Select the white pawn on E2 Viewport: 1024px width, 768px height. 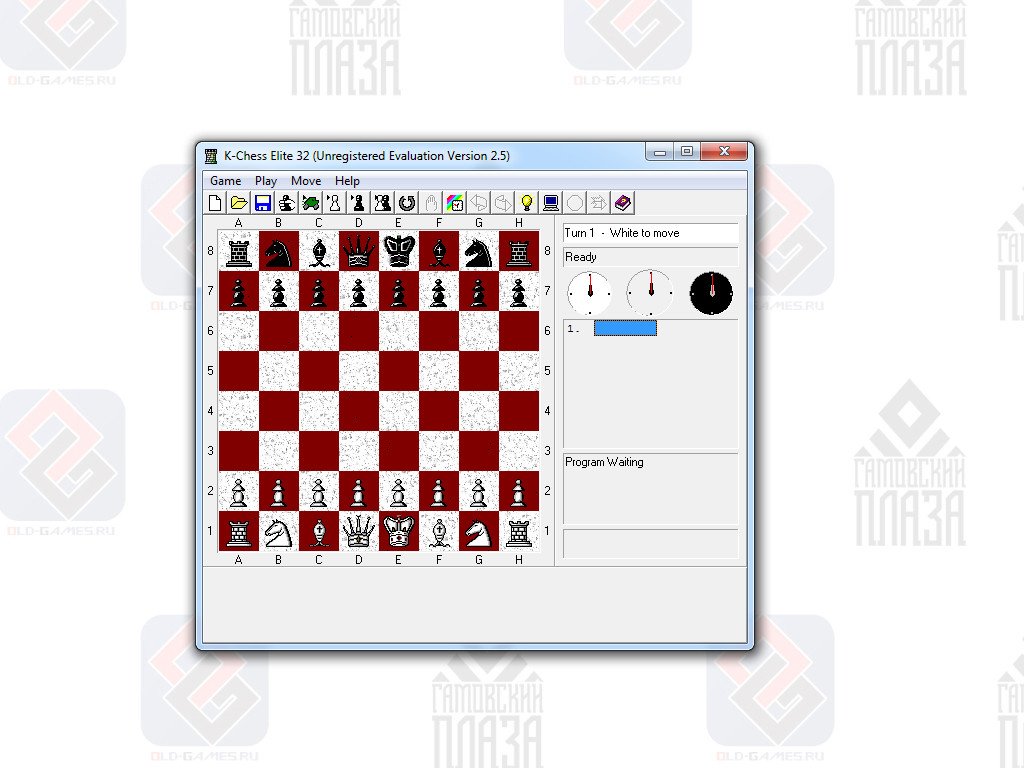click(399, 491)
